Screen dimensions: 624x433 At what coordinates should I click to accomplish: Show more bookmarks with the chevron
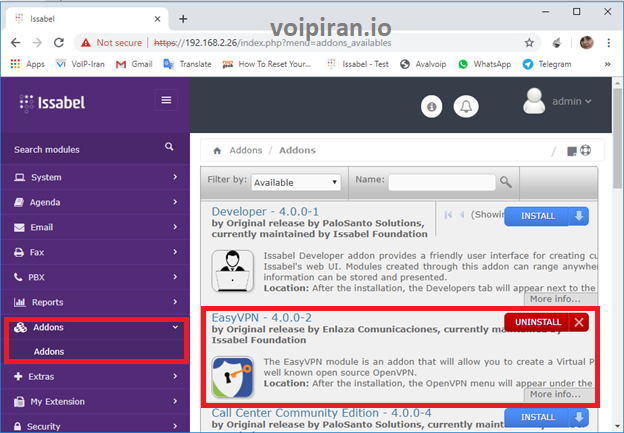pos(607,64)
